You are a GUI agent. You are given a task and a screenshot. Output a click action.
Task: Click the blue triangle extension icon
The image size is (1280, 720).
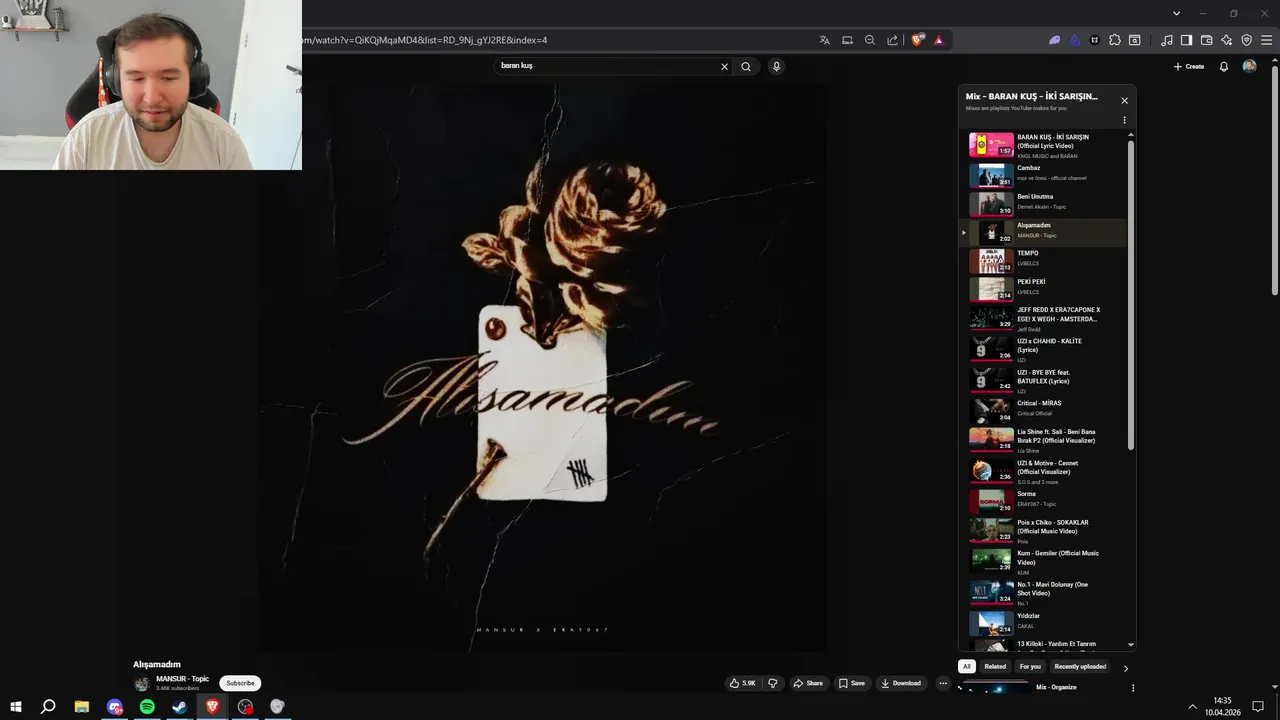click(1075, 40)
